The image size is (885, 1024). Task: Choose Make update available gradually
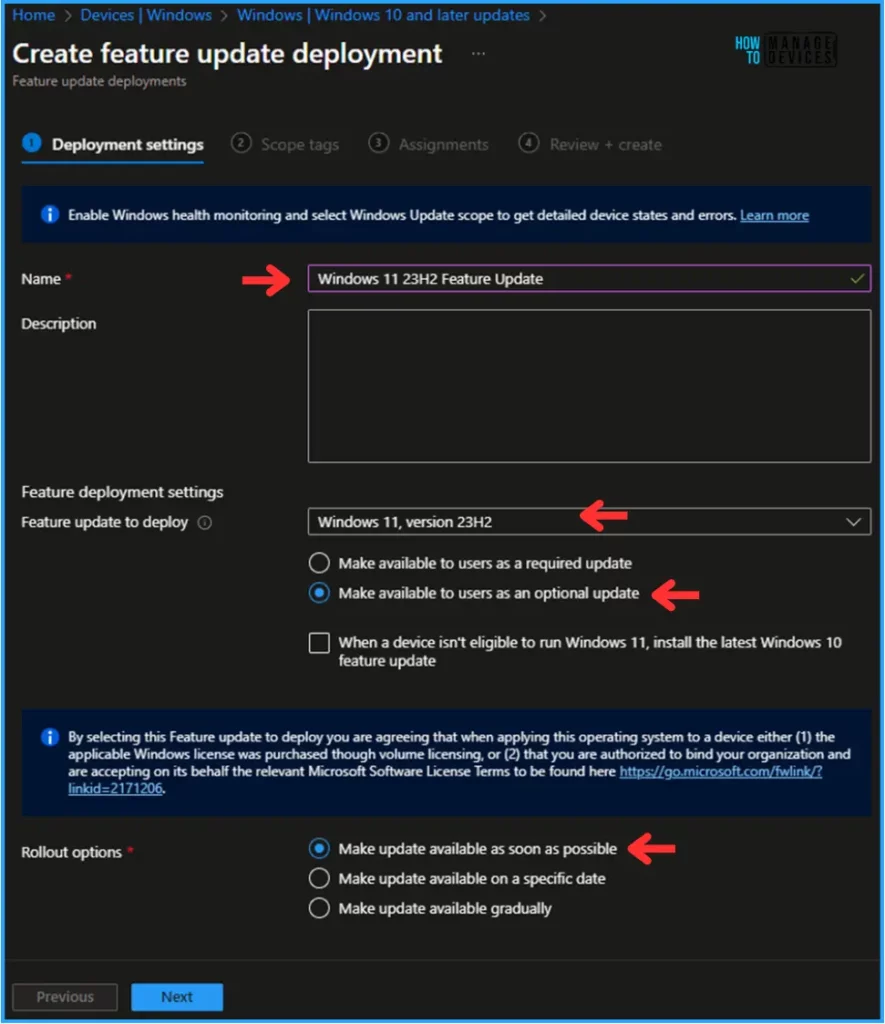pyautogui.click(x=319, y=908)
